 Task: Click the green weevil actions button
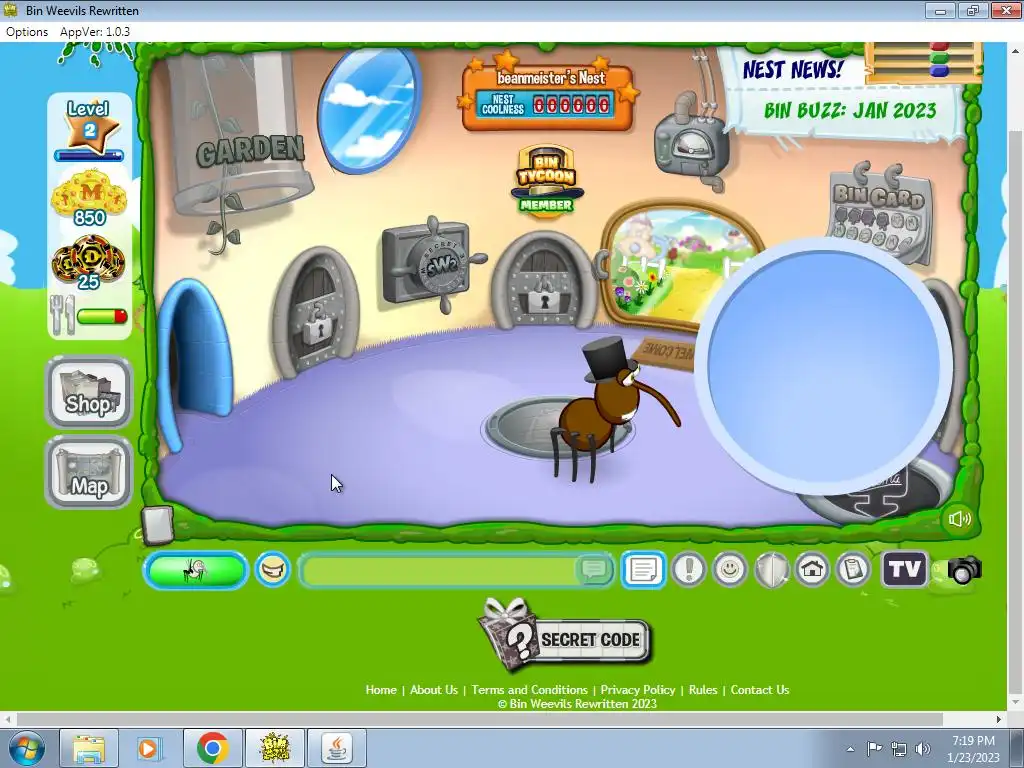(195, 569)
